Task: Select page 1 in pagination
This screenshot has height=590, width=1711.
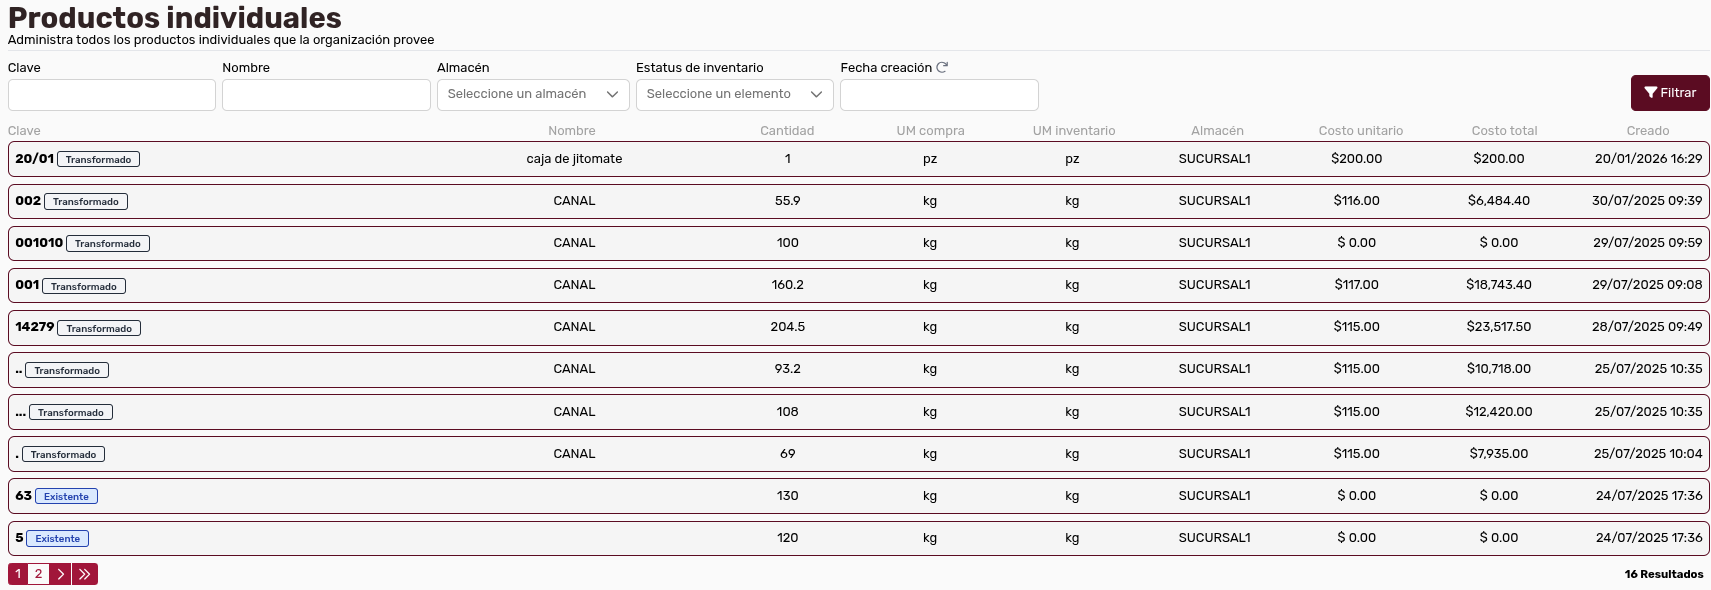Action: point(18,574)
